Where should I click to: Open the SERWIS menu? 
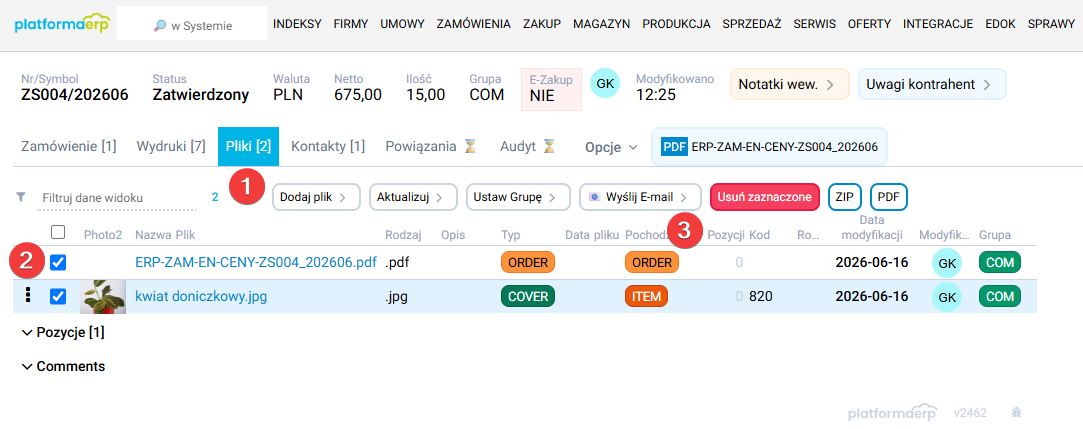pos(814,24)
